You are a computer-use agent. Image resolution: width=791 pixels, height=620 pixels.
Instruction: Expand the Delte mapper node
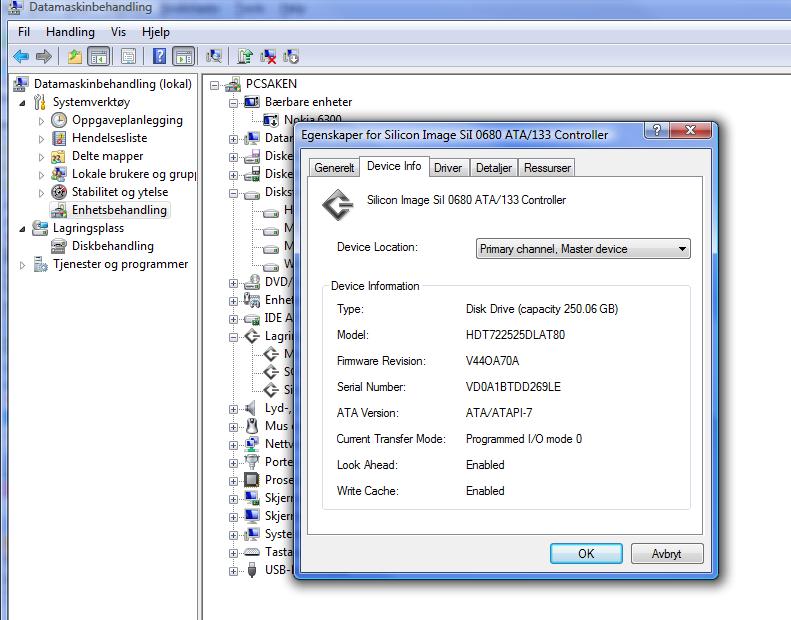point(41,157)
